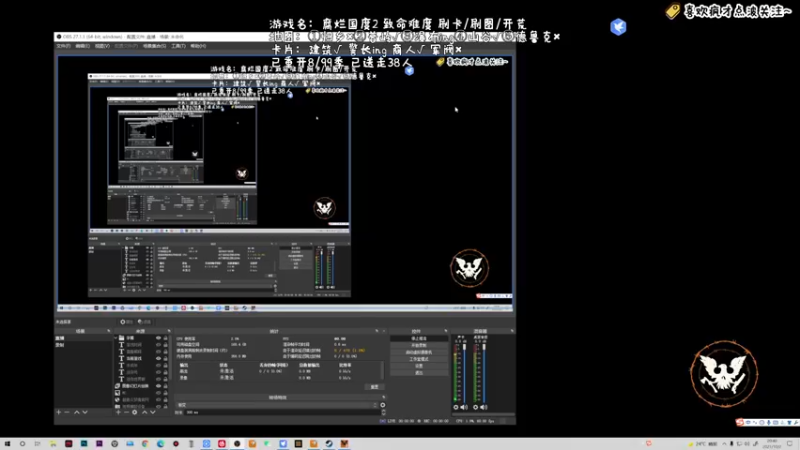Select the 直播 scene
This screenshot has width=800, height=450.
pyautogui.click(x=83, y=338)
